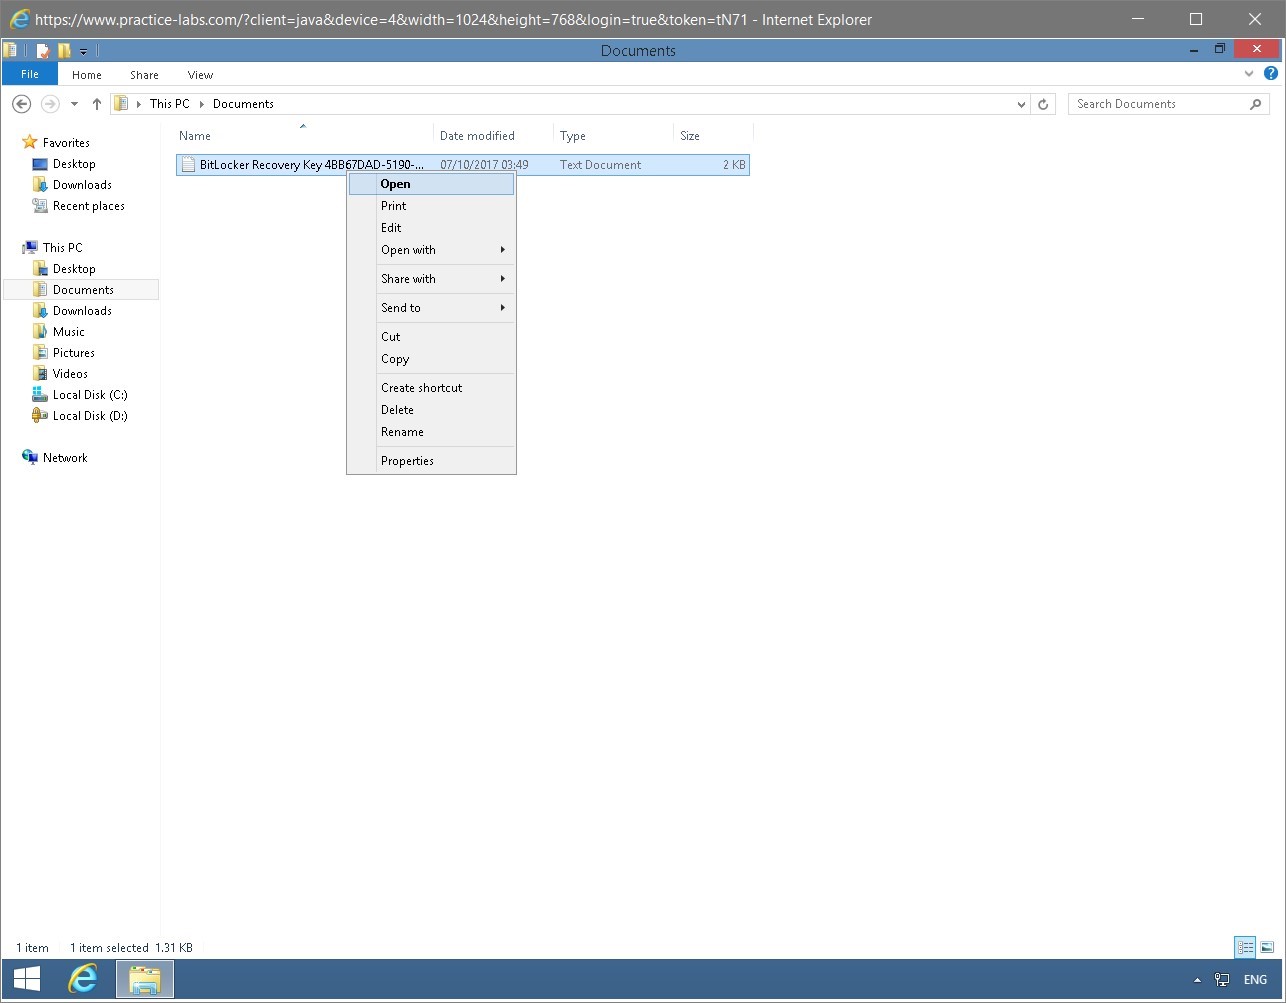Launch Internet Explorer from the taskbar
This screenshot has width=1286, height=1003.
[x=84, y=979]
